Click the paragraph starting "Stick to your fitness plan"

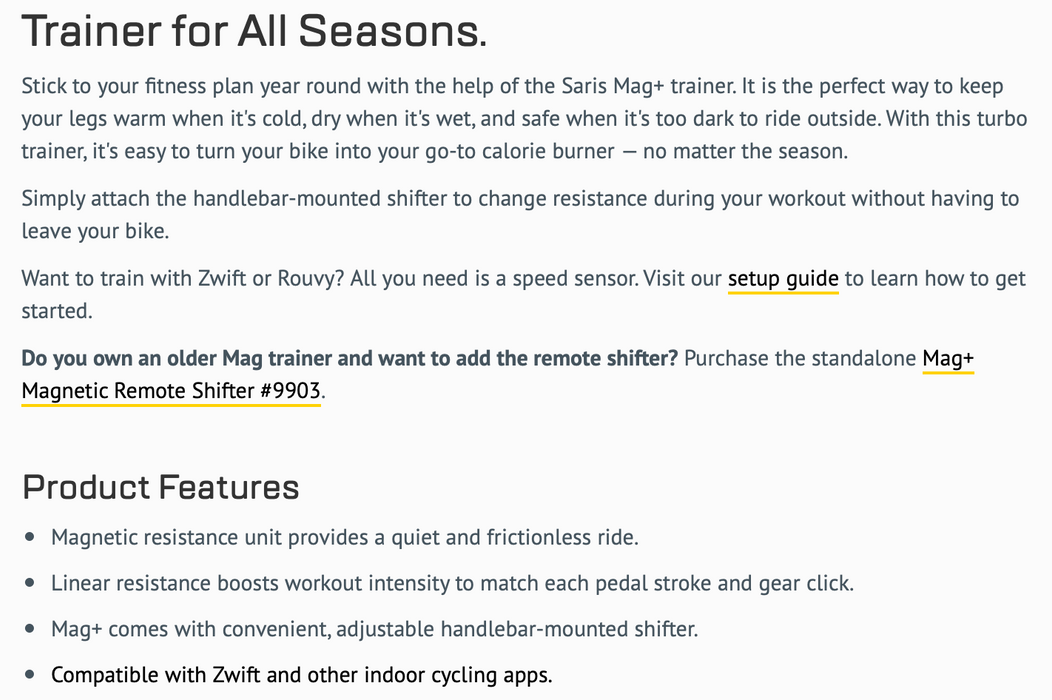click(524, 119)
